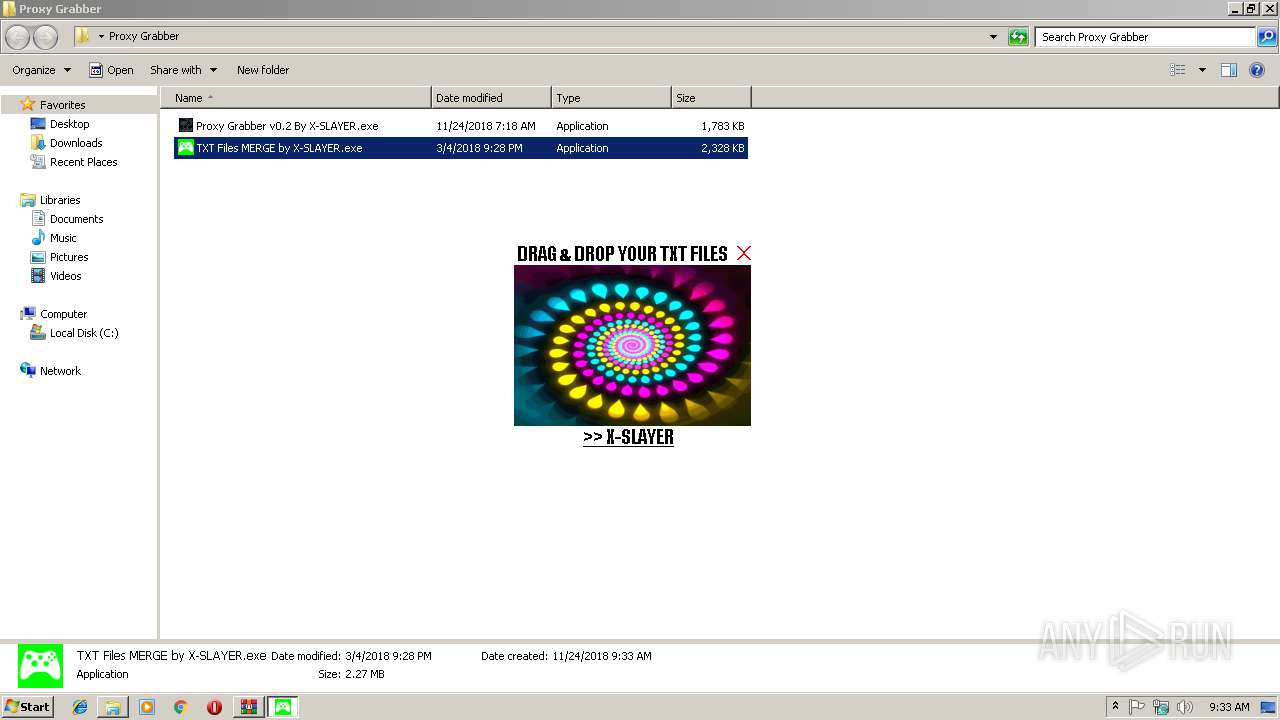
Task: Open Explorer help
Action: (1257, 70)
